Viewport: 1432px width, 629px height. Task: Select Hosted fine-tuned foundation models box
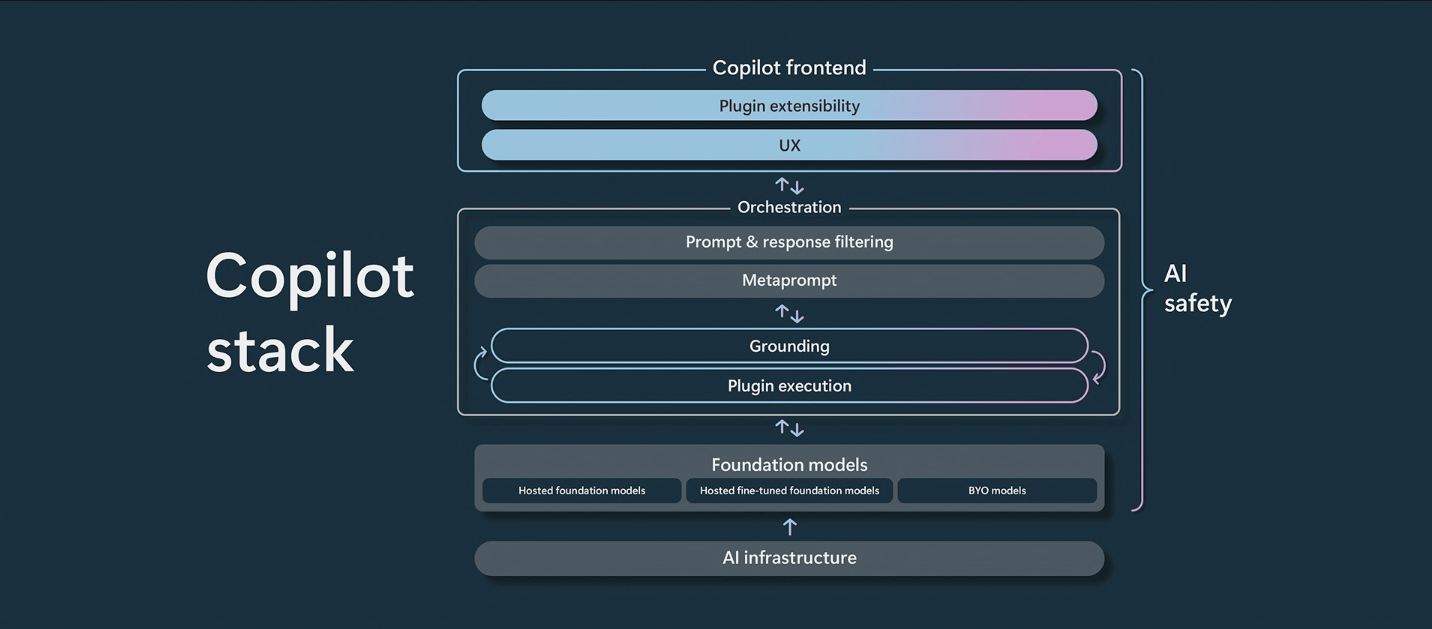[789, 491]
